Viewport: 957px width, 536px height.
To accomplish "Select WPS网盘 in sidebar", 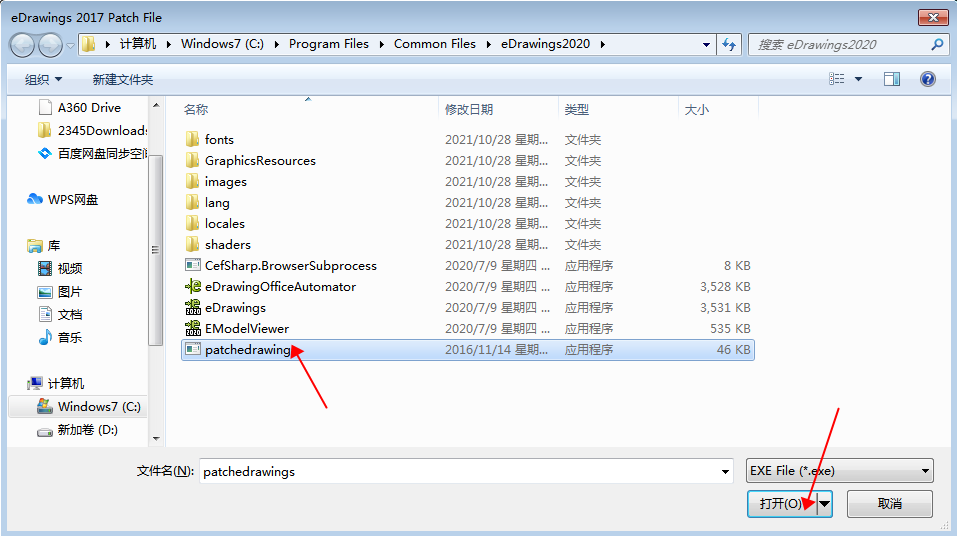I will (73, 200).
